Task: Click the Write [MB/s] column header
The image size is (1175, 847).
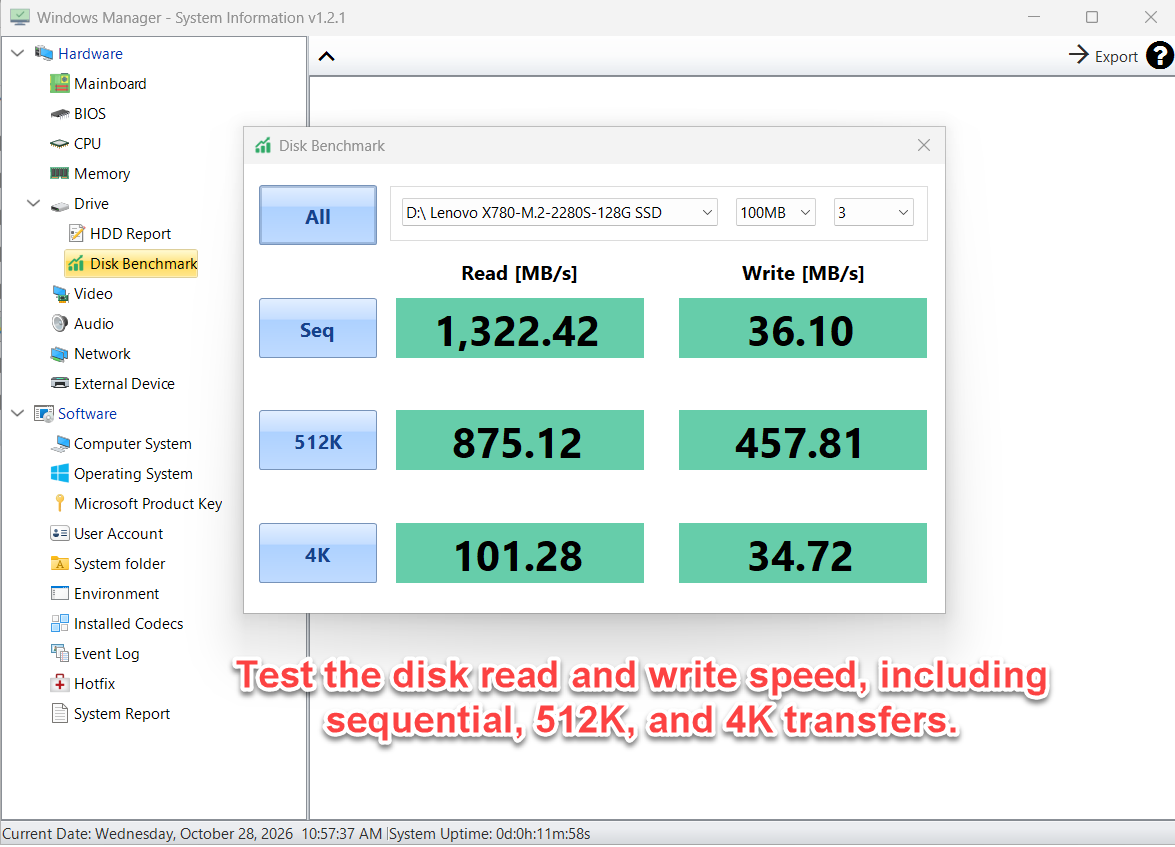Action: [803, 274]
